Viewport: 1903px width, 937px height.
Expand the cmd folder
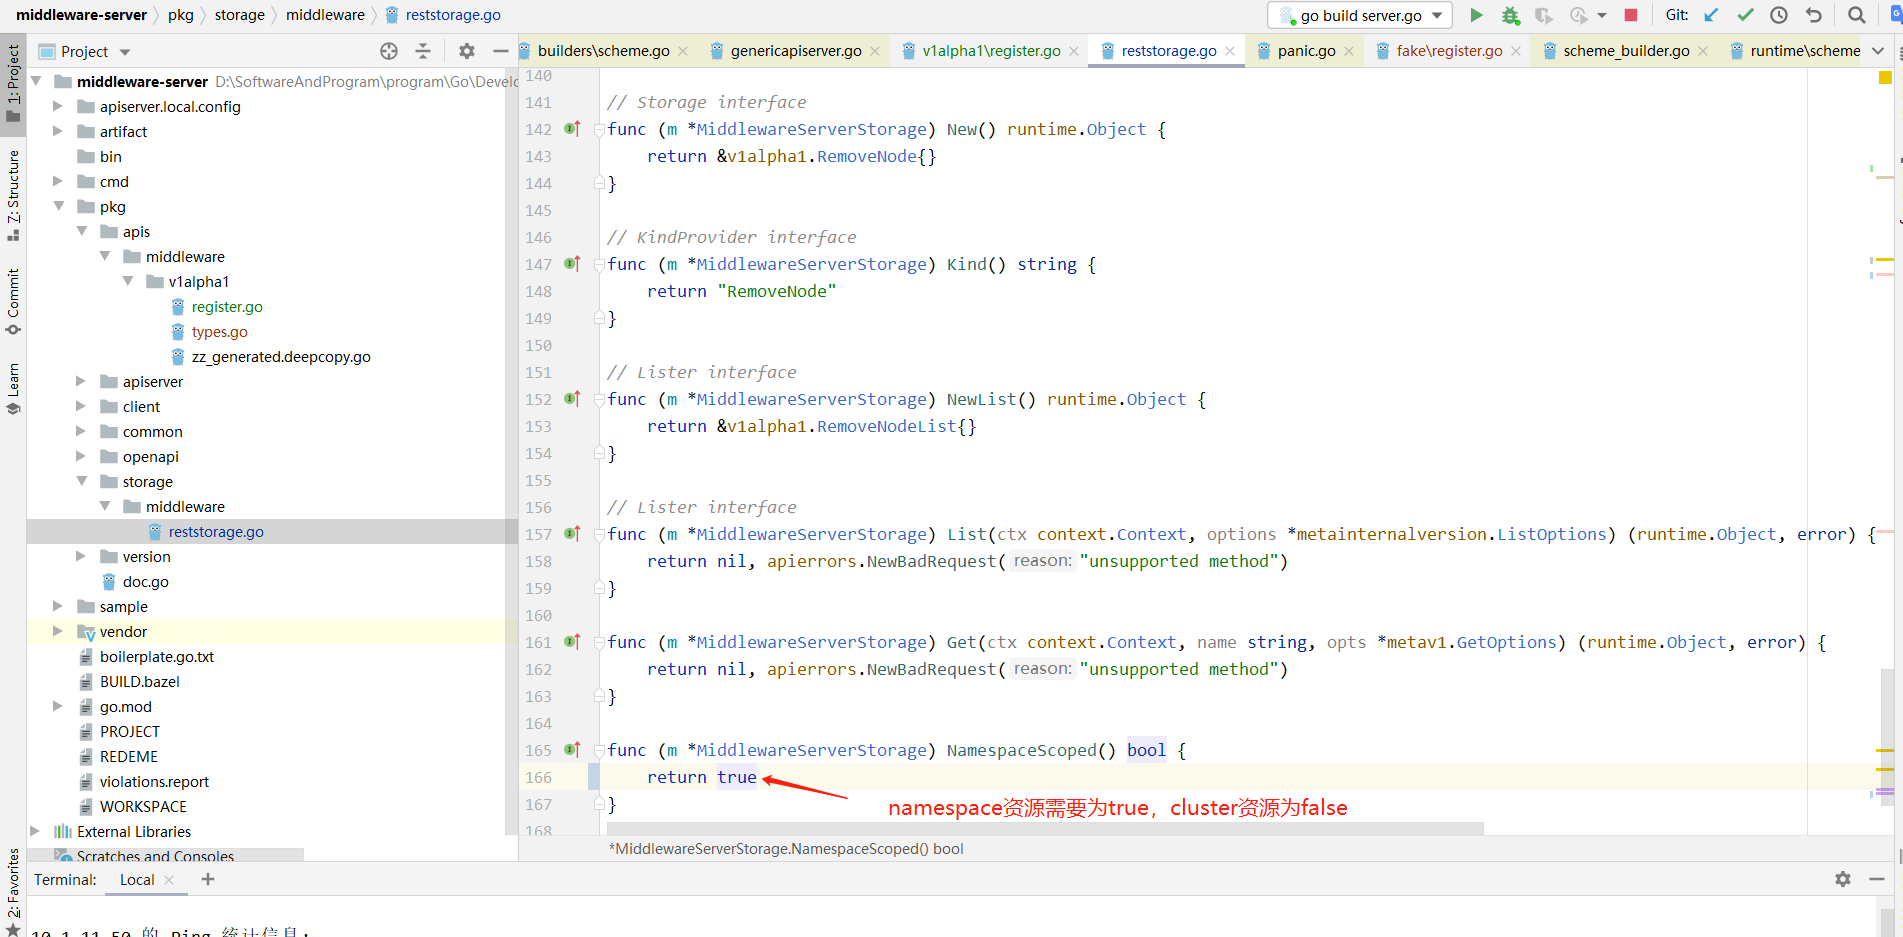pyautogui.click(x=58, y=181)
